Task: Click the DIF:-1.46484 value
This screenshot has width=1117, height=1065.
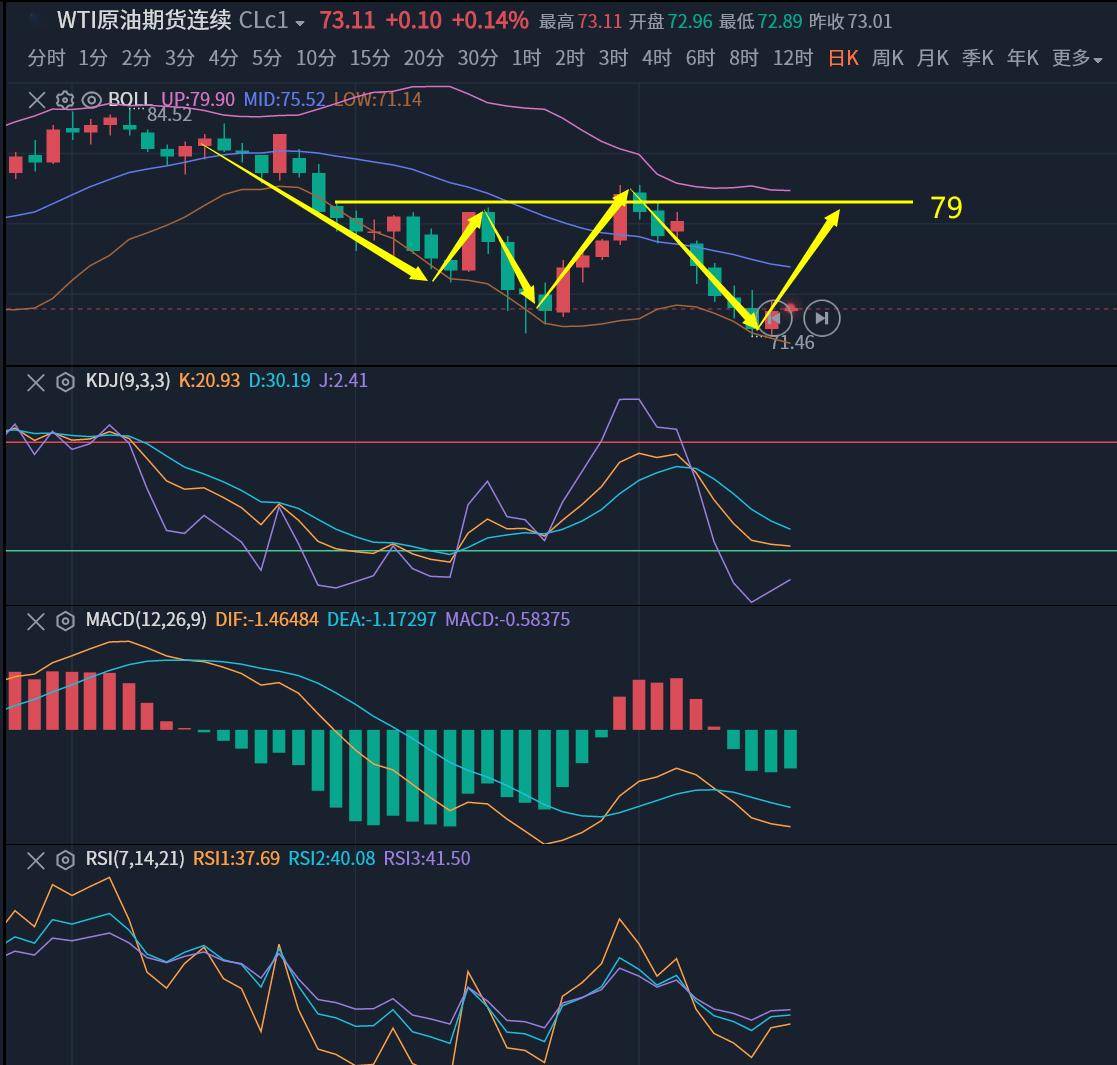Action: (267, 620)
